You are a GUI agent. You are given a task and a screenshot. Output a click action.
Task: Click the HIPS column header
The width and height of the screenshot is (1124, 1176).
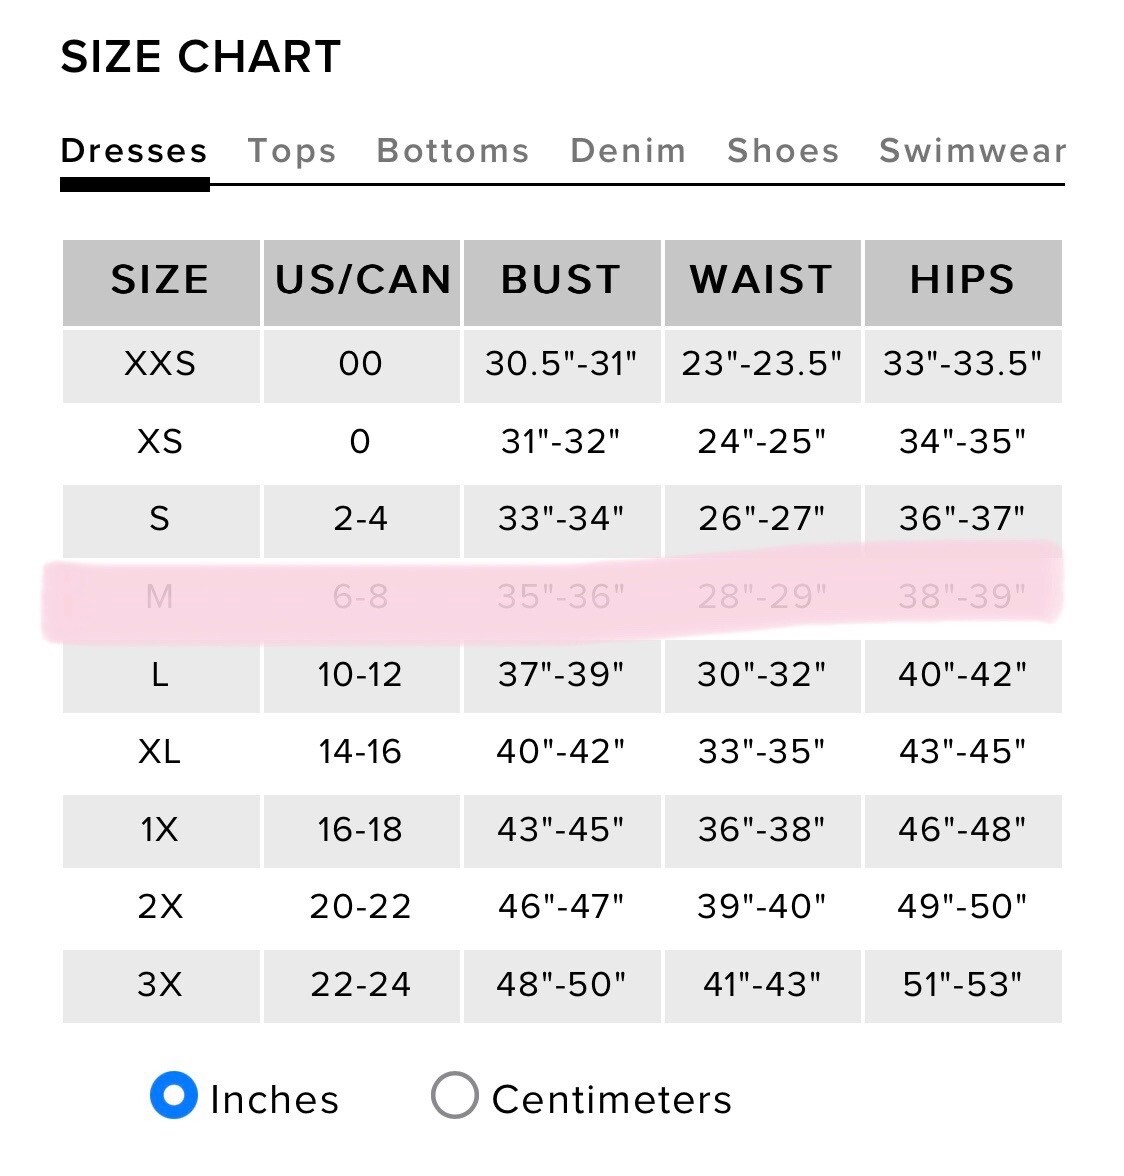click(x=962, y=280)
